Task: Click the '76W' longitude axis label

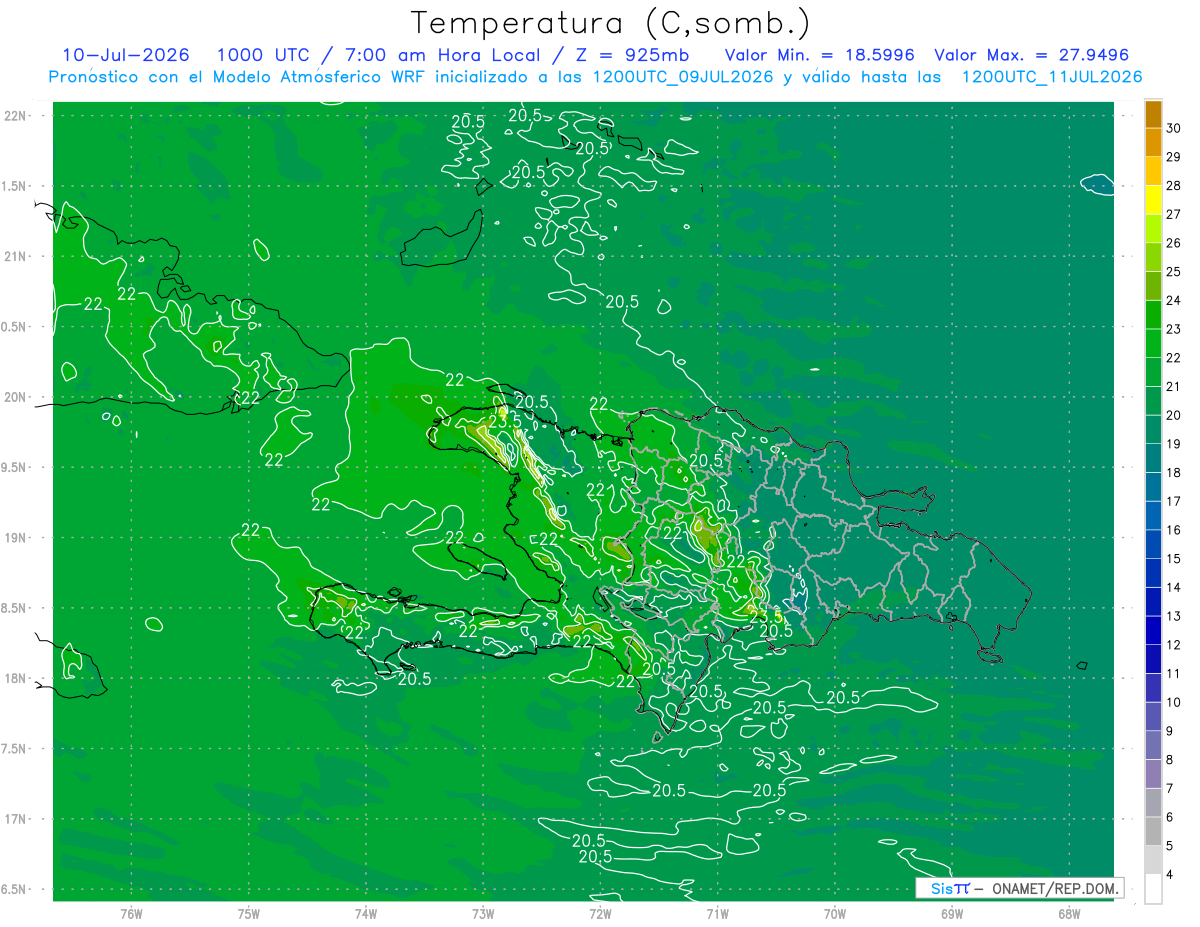Action: (x=131, y=913)
